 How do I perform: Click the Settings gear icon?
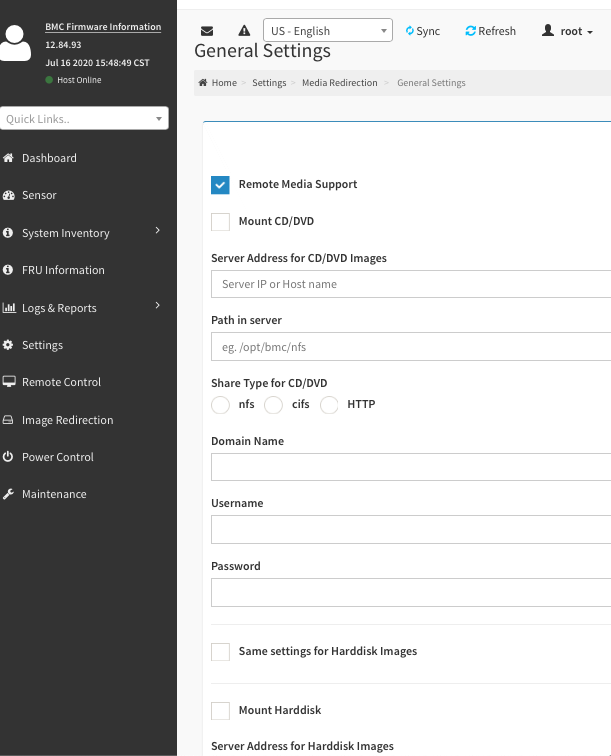point(8,345)
